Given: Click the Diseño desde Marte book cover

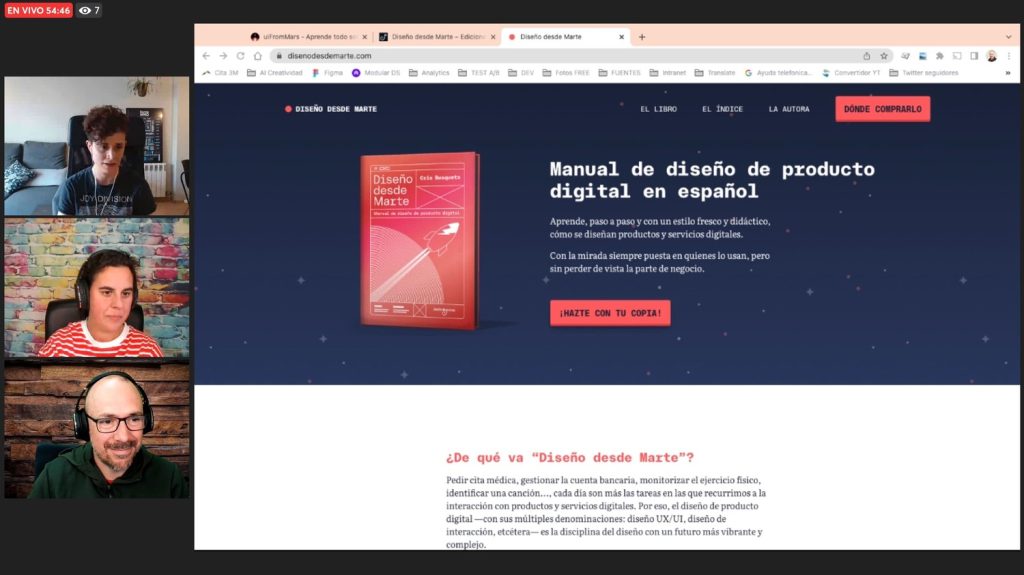Looking at the screenshot, I should pyautogui.click(x=420, y=240).
